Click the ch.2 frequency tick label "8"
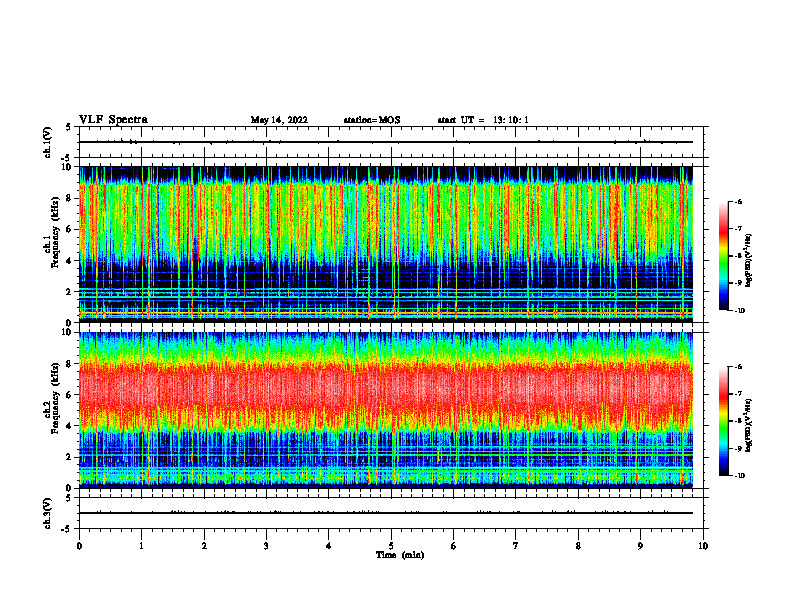Image resolution: width=792 pixels, height=612 pixels. click(x=69, y=364)
